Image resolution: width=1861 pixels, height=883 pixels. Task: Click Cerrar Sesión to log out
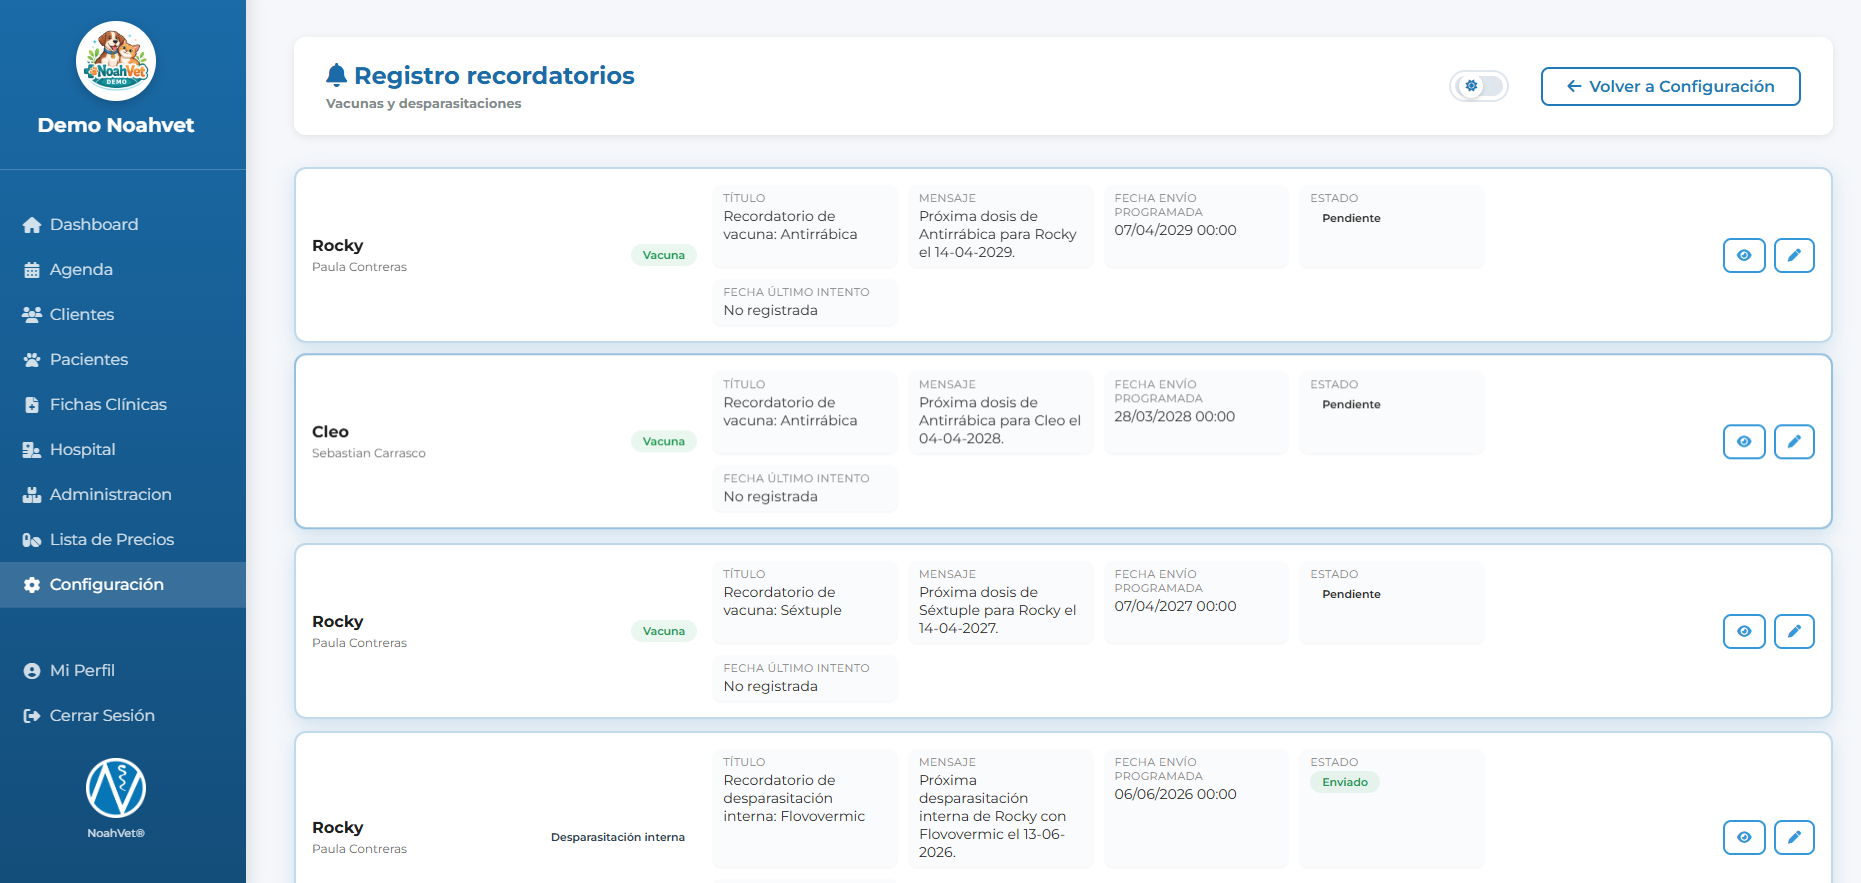pyautogui.click(x=123, y=716)
